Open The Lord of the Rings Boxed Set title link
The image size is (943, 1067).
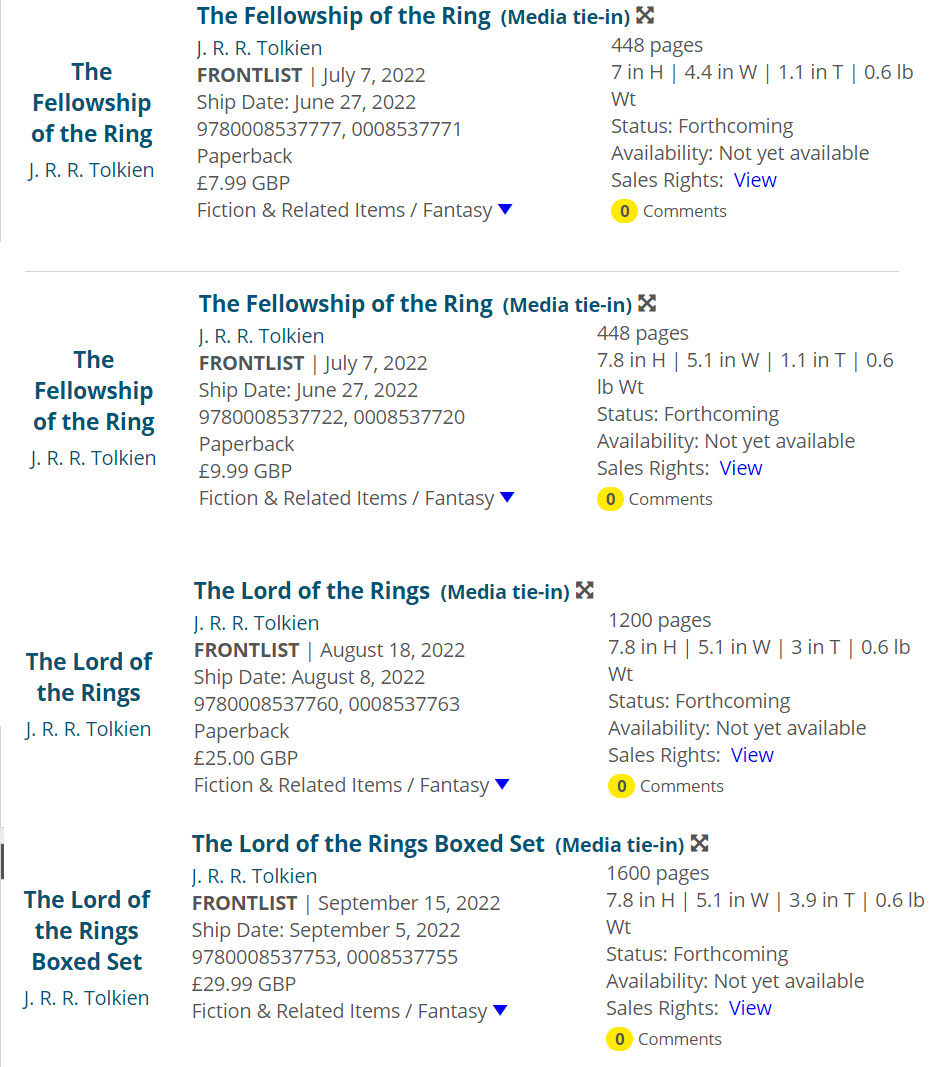[x=368, y=844]
